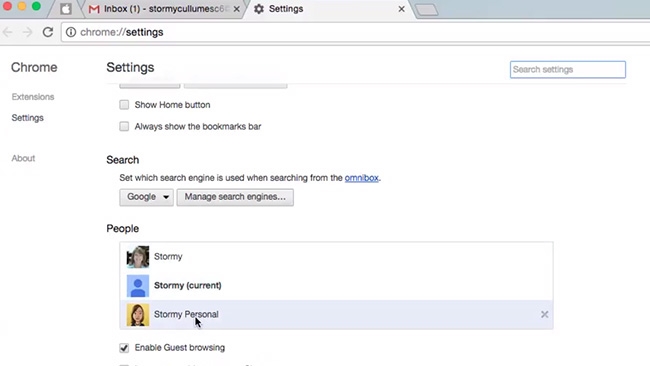The height and width of the screenshot is (366, 650).
Task: Select the Stormy (current) profile row
Action: coord(336,285)
